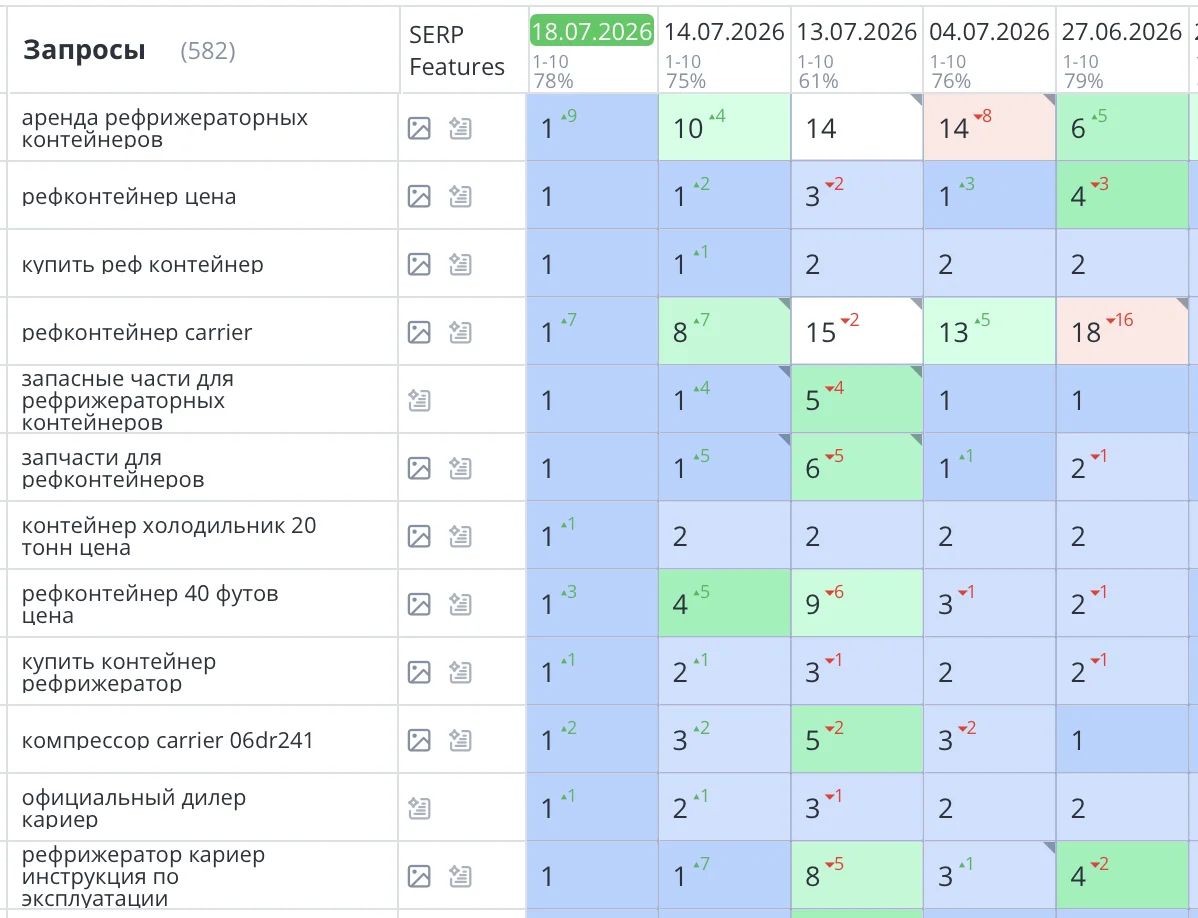This screenshot has width=1198, height=918.
Task: Click corner marker on рефконтейнер carrier 14.07 cell
Action: pyautogui.click(x=785, y=303)
